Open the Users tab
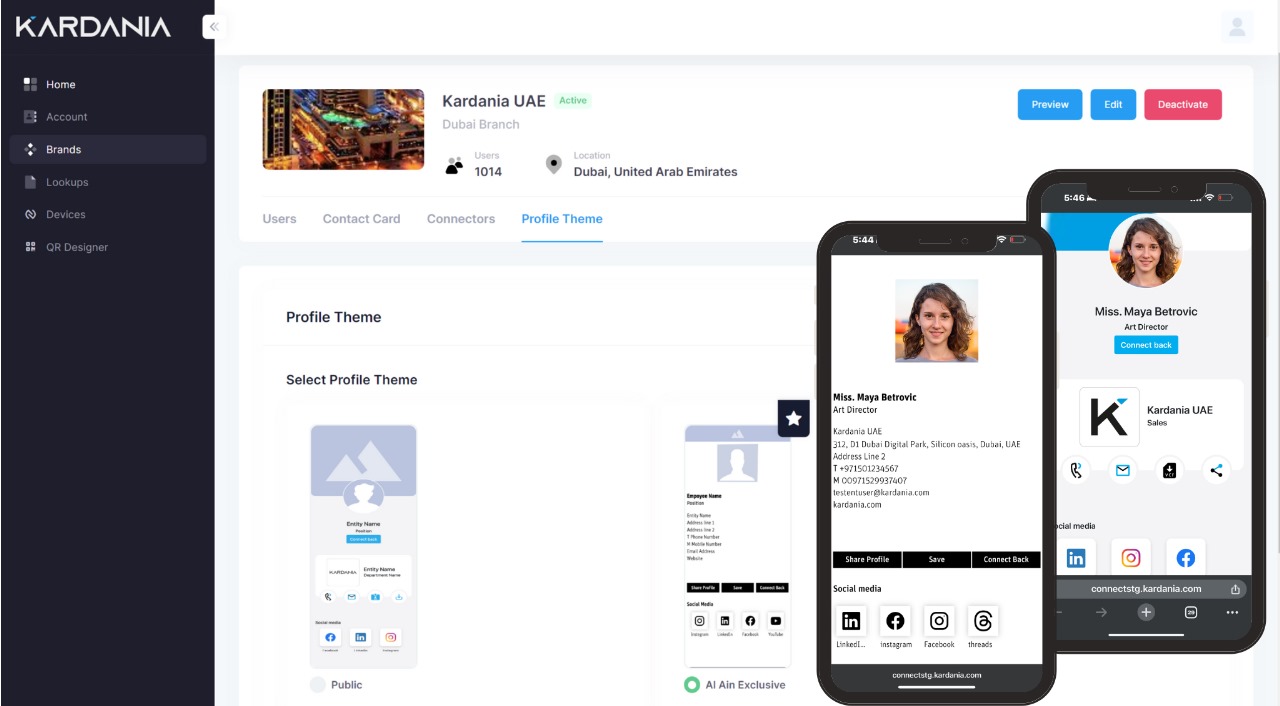The height and width of the screenshot is (706, 1280). coord(279,219)
